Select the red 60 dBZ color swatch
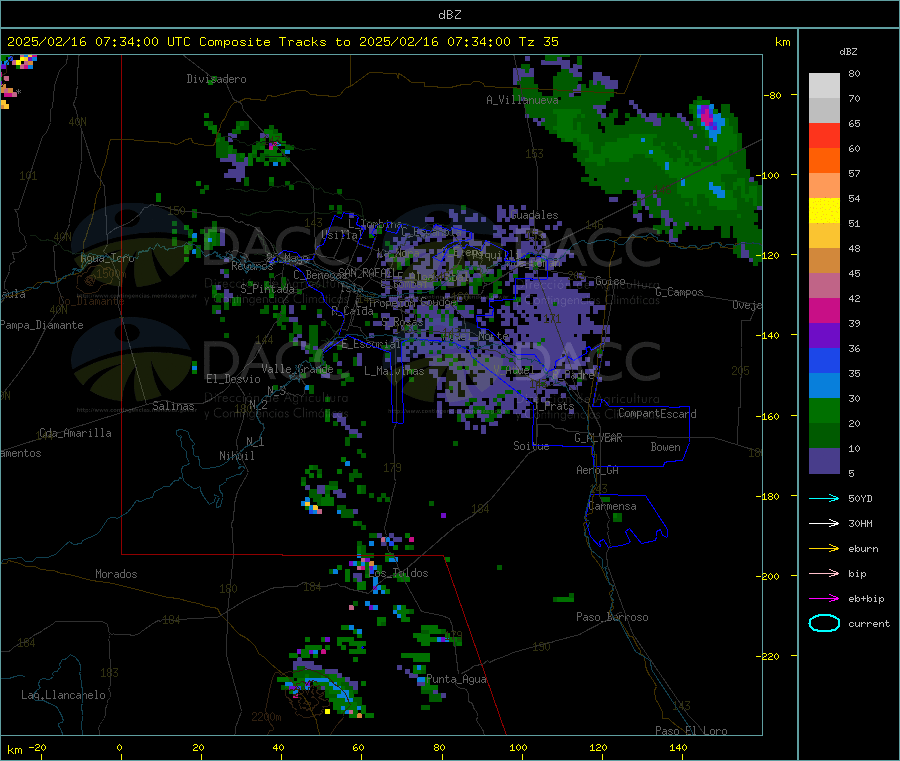Image resolution: width=900 pixels, height=761 pixels. point(824,135)
